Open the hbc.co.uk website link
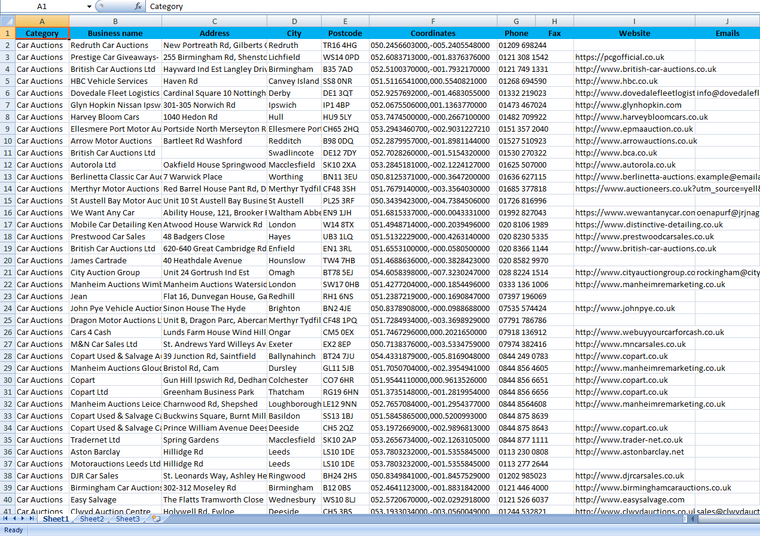This screenshot has width=760, height=536. (617, 81)
